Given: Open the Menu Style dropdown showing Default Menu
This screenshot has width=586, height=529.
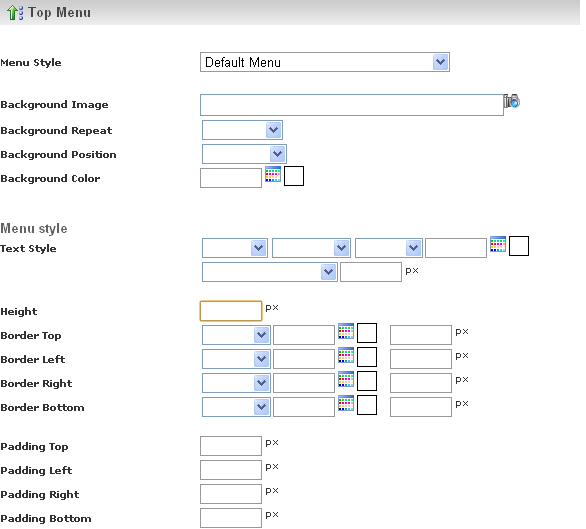Looking at the screenshot, I should click(325, 62).
